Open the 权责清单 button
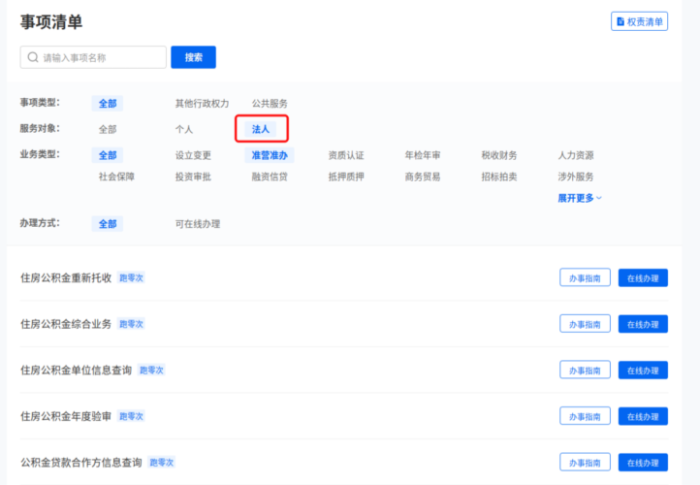Image resolution: width=700 pixels, height=485 pixels. (639, 21)
